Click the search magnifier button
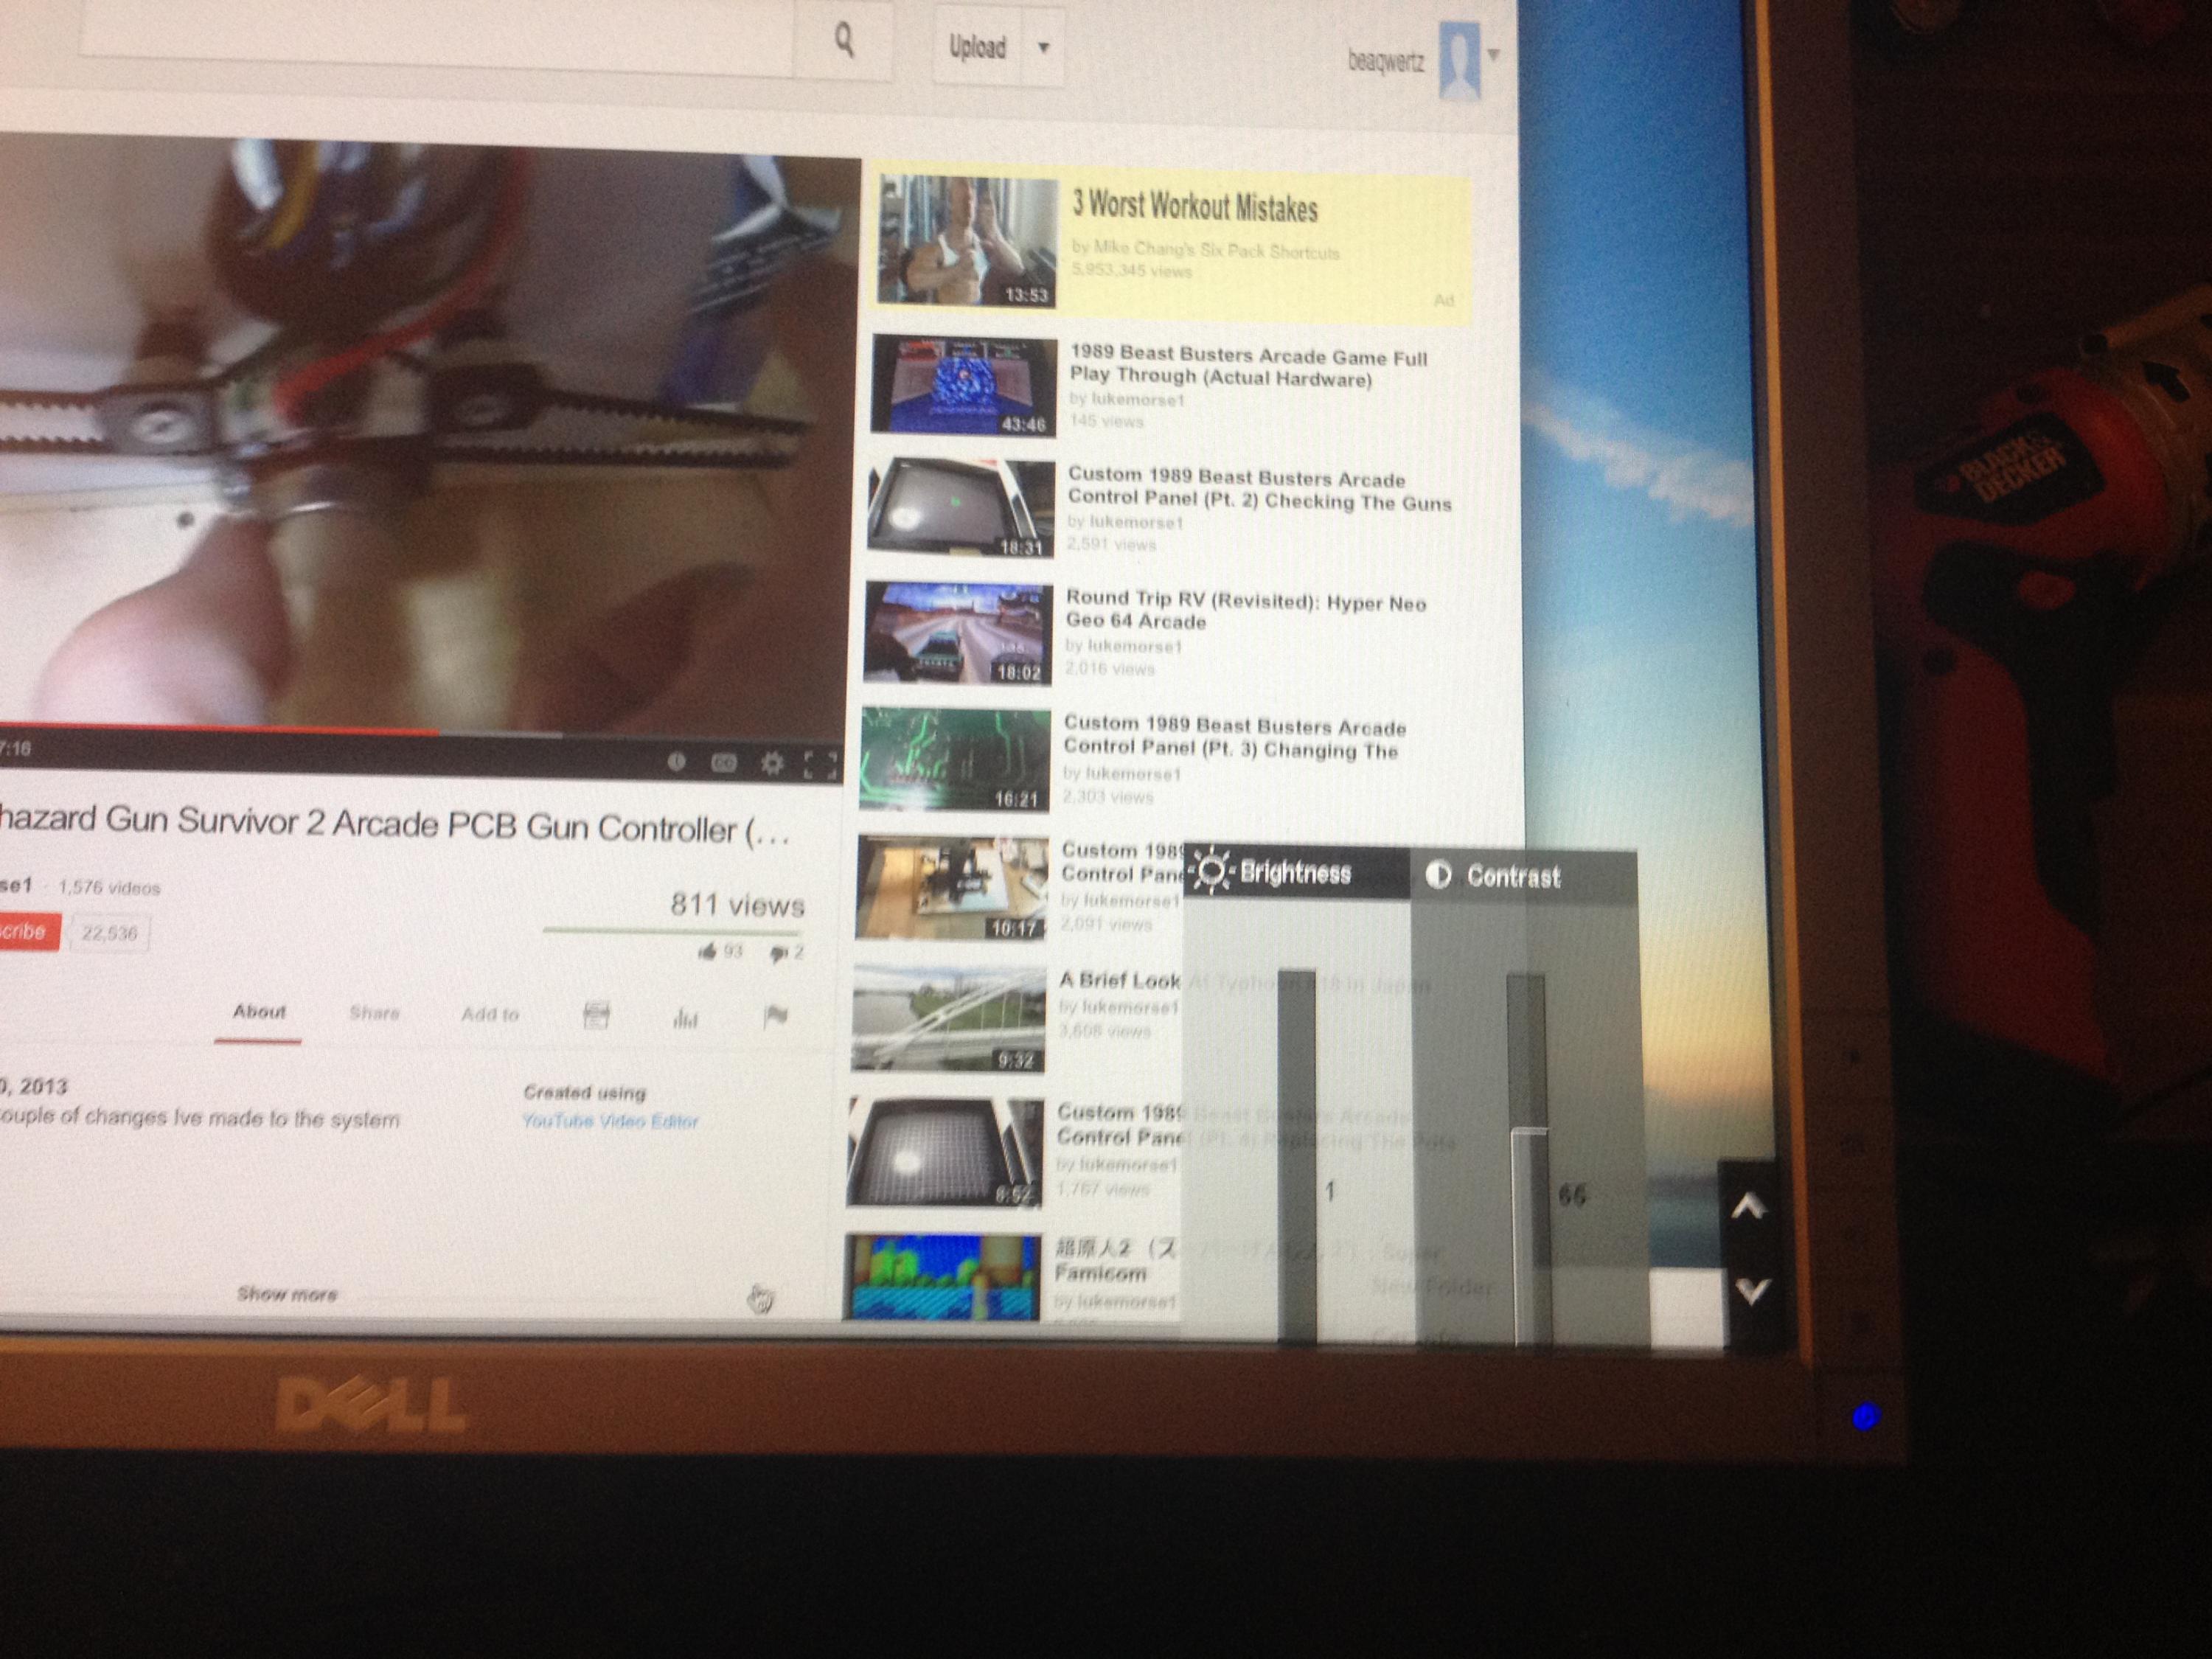2212x1659 pixels. pyautogui.click(x=844, y=41)
